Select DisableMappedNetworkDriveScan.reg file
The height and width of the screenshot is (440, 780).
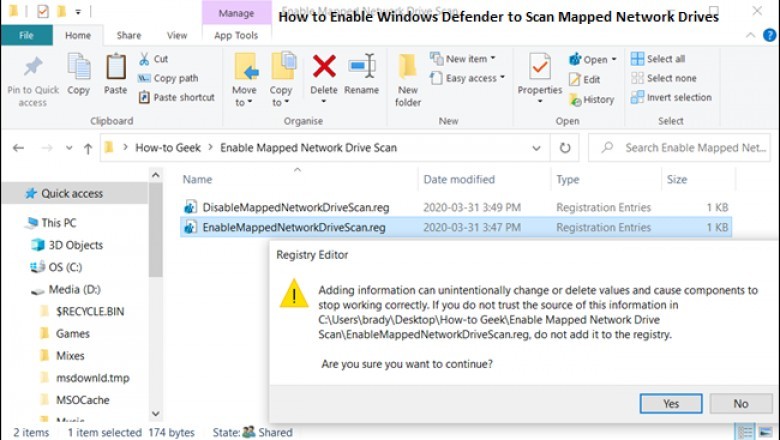(295, 207)
